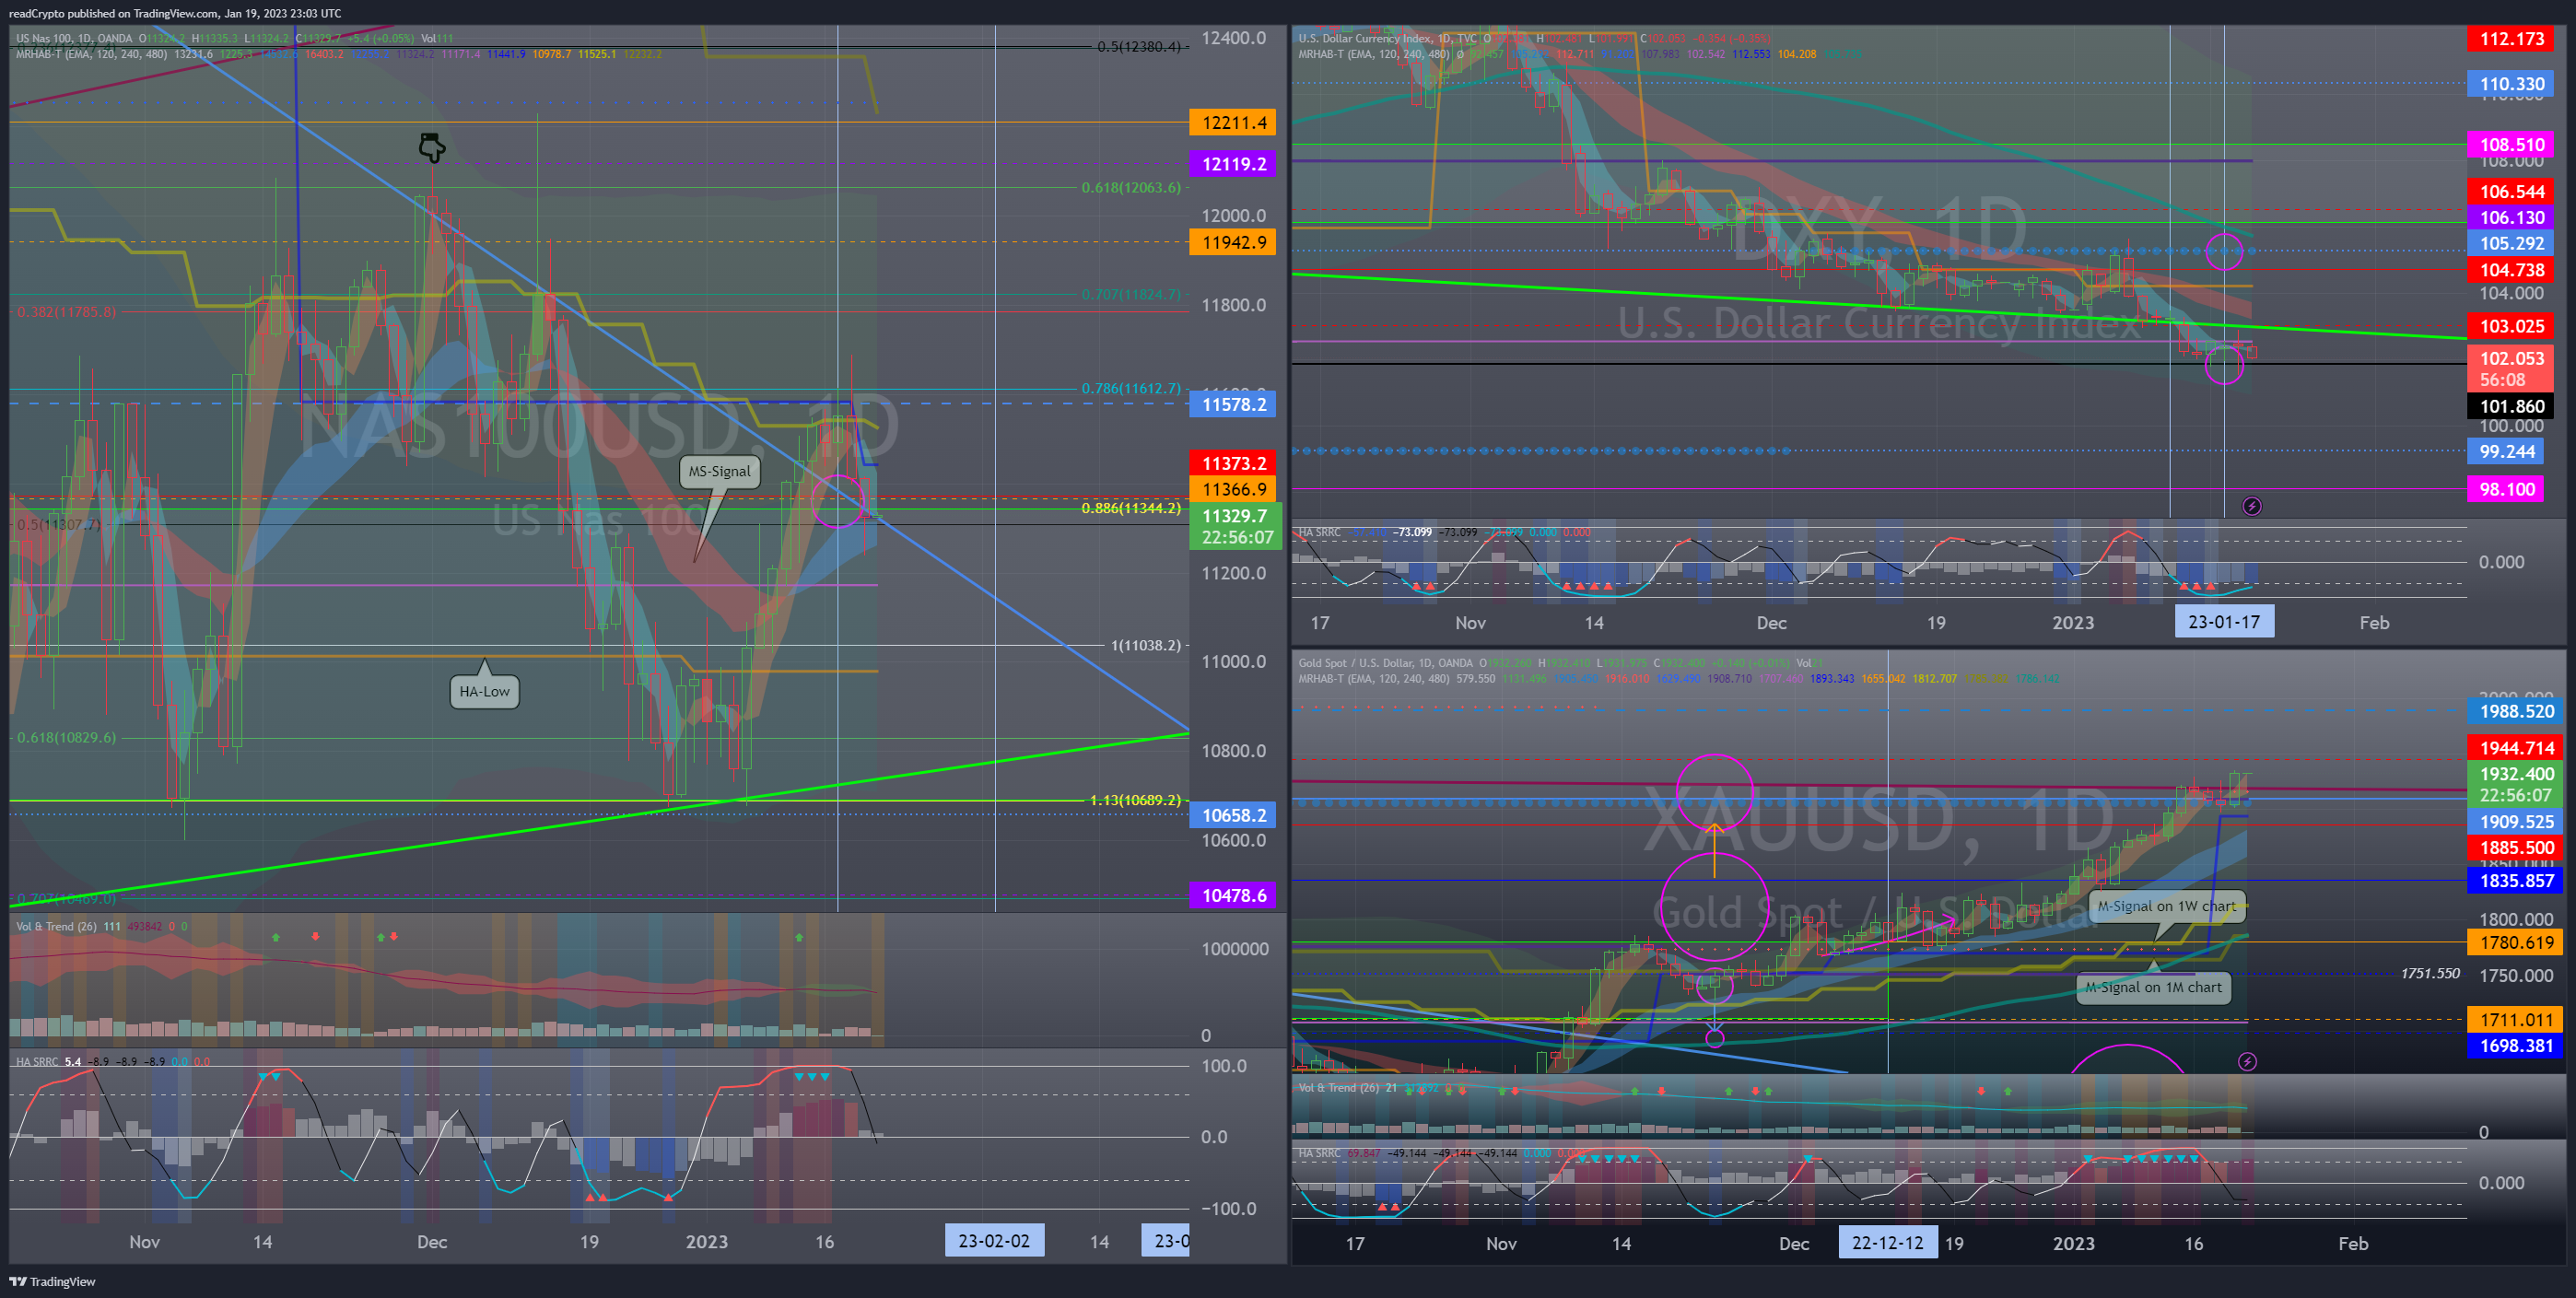Click the 0.5(12380.4) Fibonacci label
The image size is (2576, 1298).
point(1138,46)
